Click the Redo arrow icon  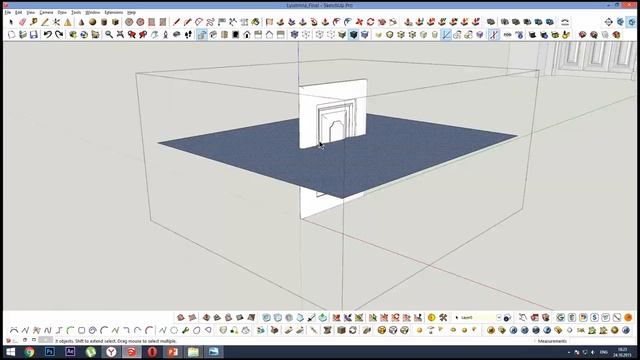click(59, 35)
